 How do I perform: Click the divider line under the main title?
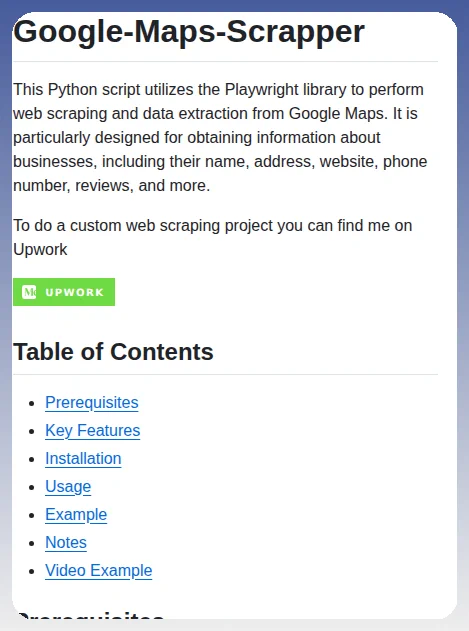(225, 62)
